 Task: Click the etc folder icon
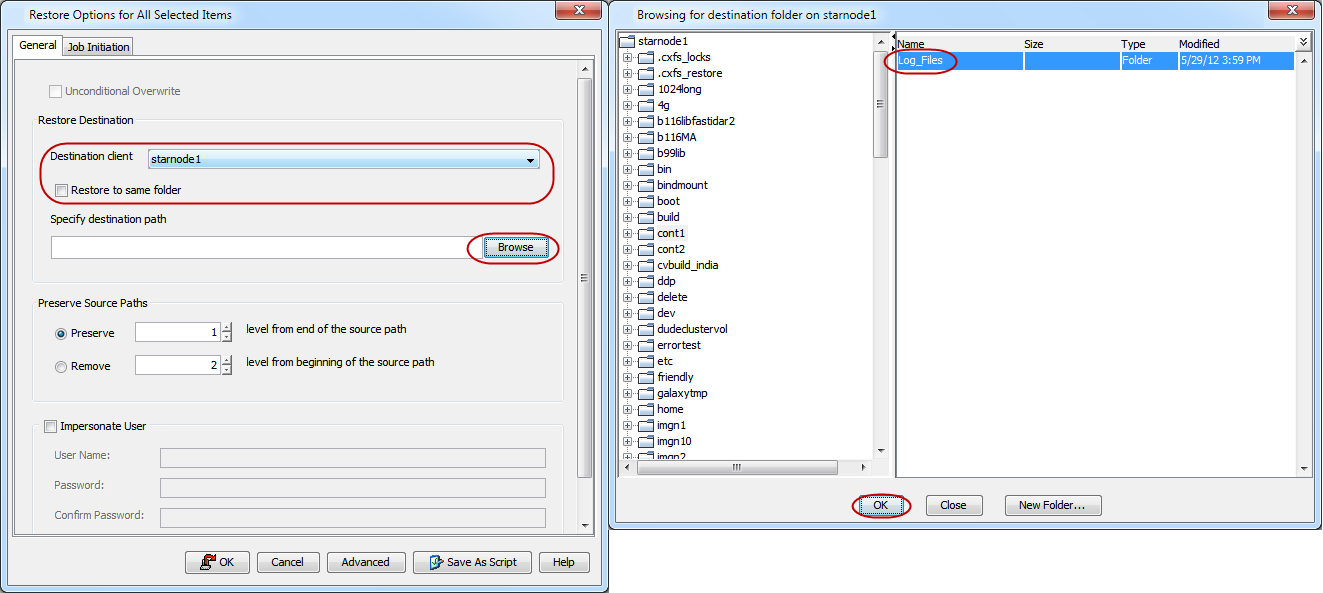pos(644,361)
